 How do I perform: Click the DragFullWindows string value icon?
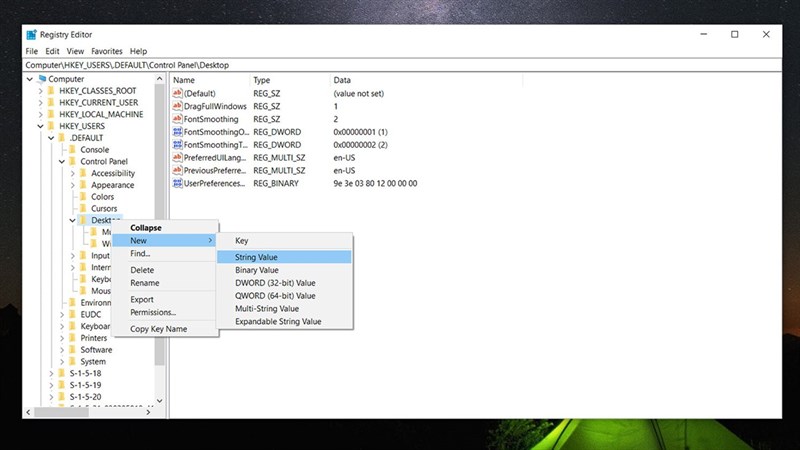coord(177,106)
